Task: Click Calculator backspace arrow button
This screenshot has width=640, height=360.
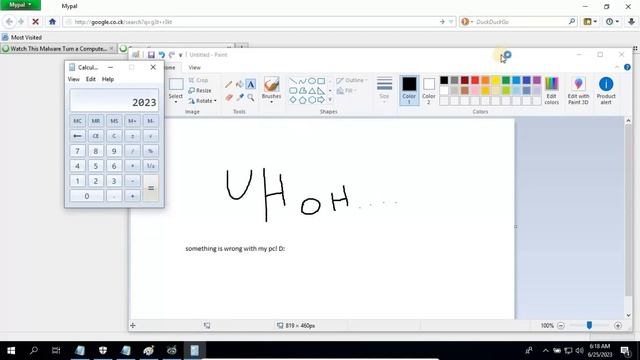Action: click(77, 136)
